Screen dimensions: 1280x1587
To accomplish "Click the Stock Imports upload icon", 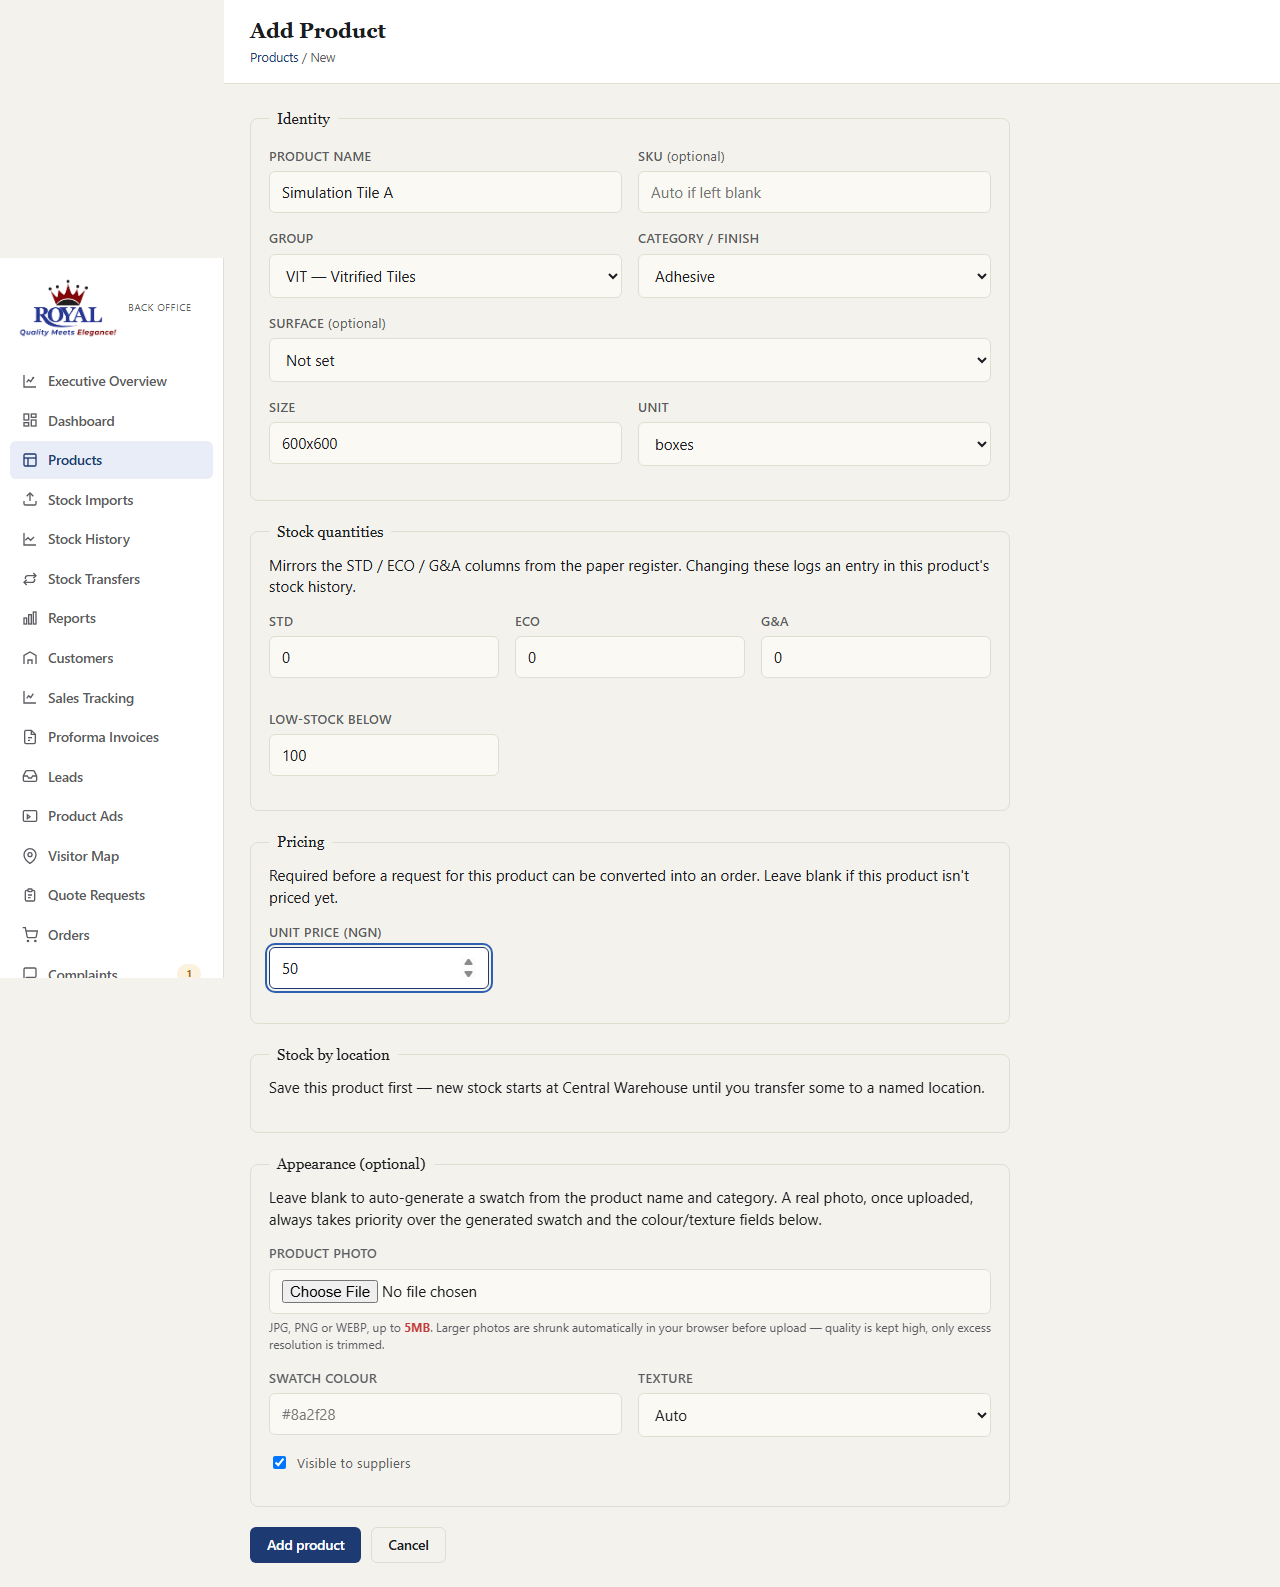I will point(30,500).
